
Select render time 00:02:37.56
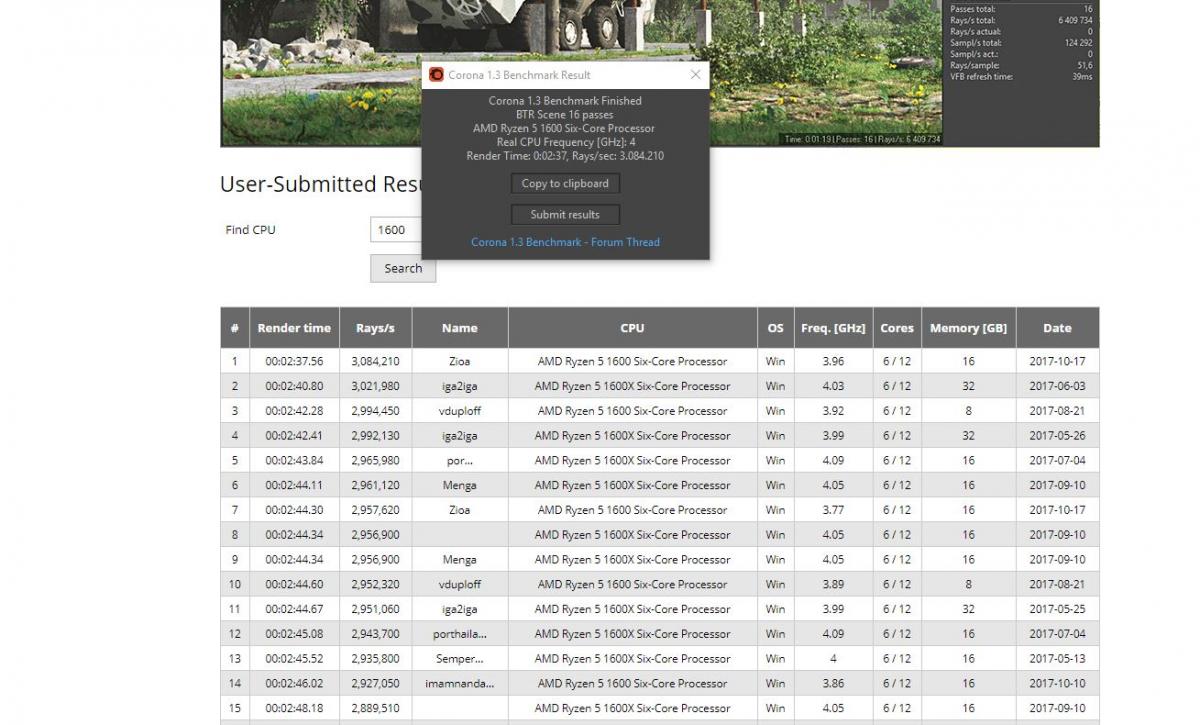click(294, 361)
